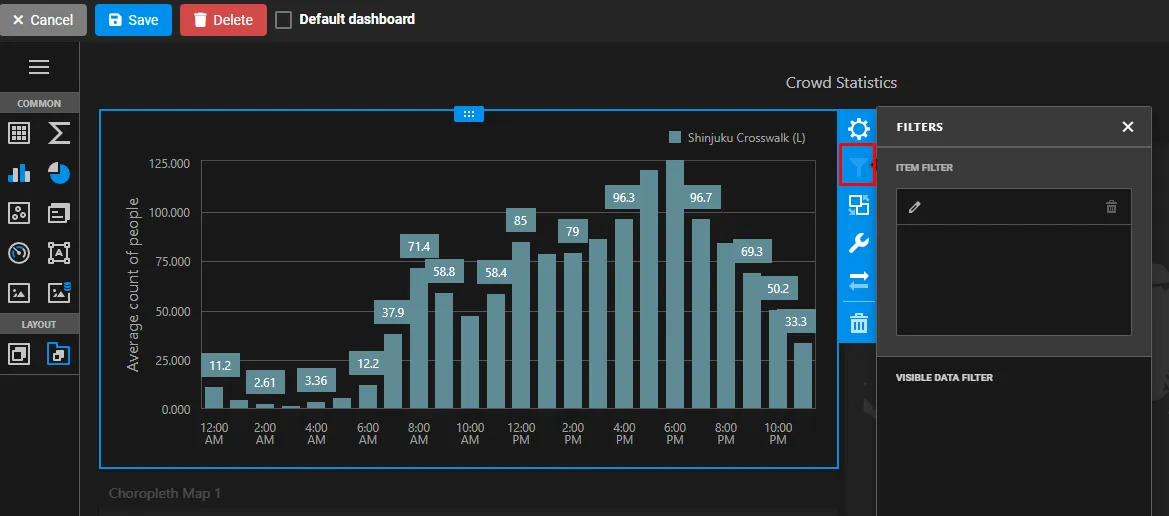Click the 10:00 PM axis label
The image size is (1169, 516).
coord(778,434)
